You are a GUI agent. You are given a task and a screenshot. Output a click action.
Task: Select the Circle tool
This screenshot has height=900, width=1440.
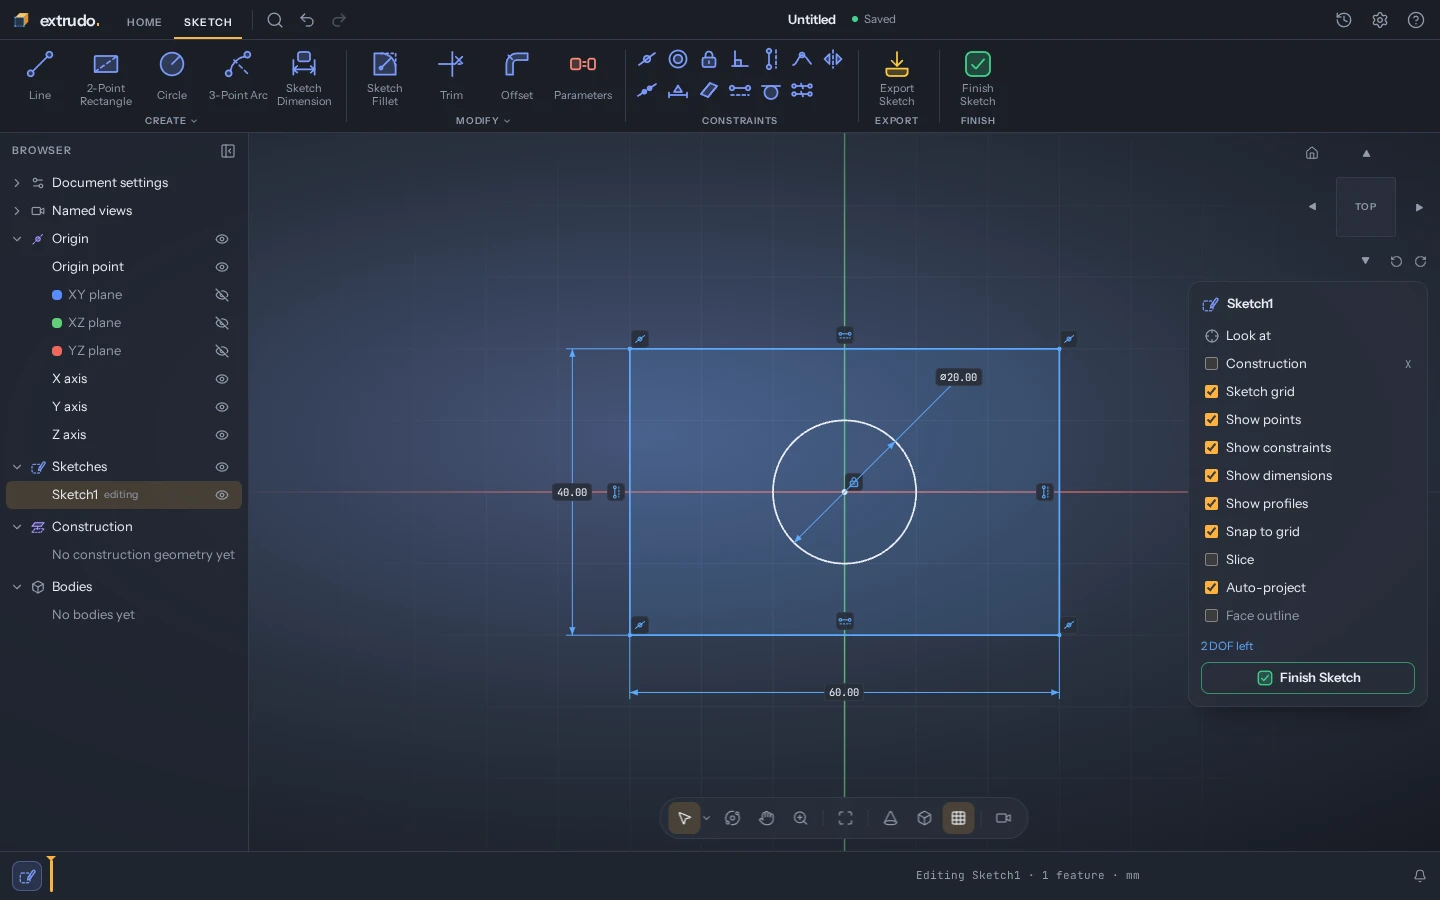point(172,76)
